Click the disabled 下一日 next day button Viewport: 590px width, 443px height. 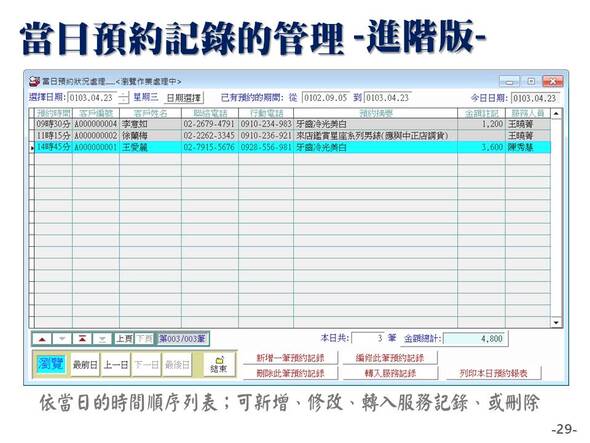click(146, 364)
